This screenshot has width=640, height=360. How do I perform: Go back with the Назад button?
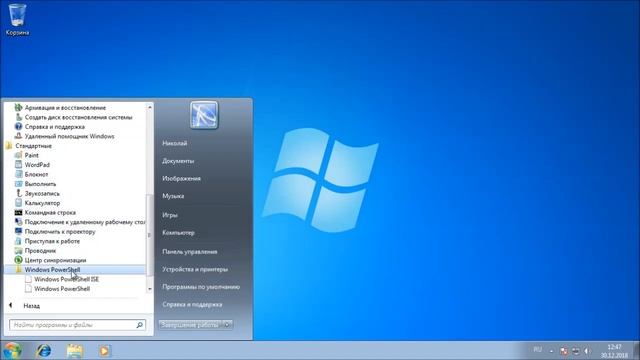[24, 305]
